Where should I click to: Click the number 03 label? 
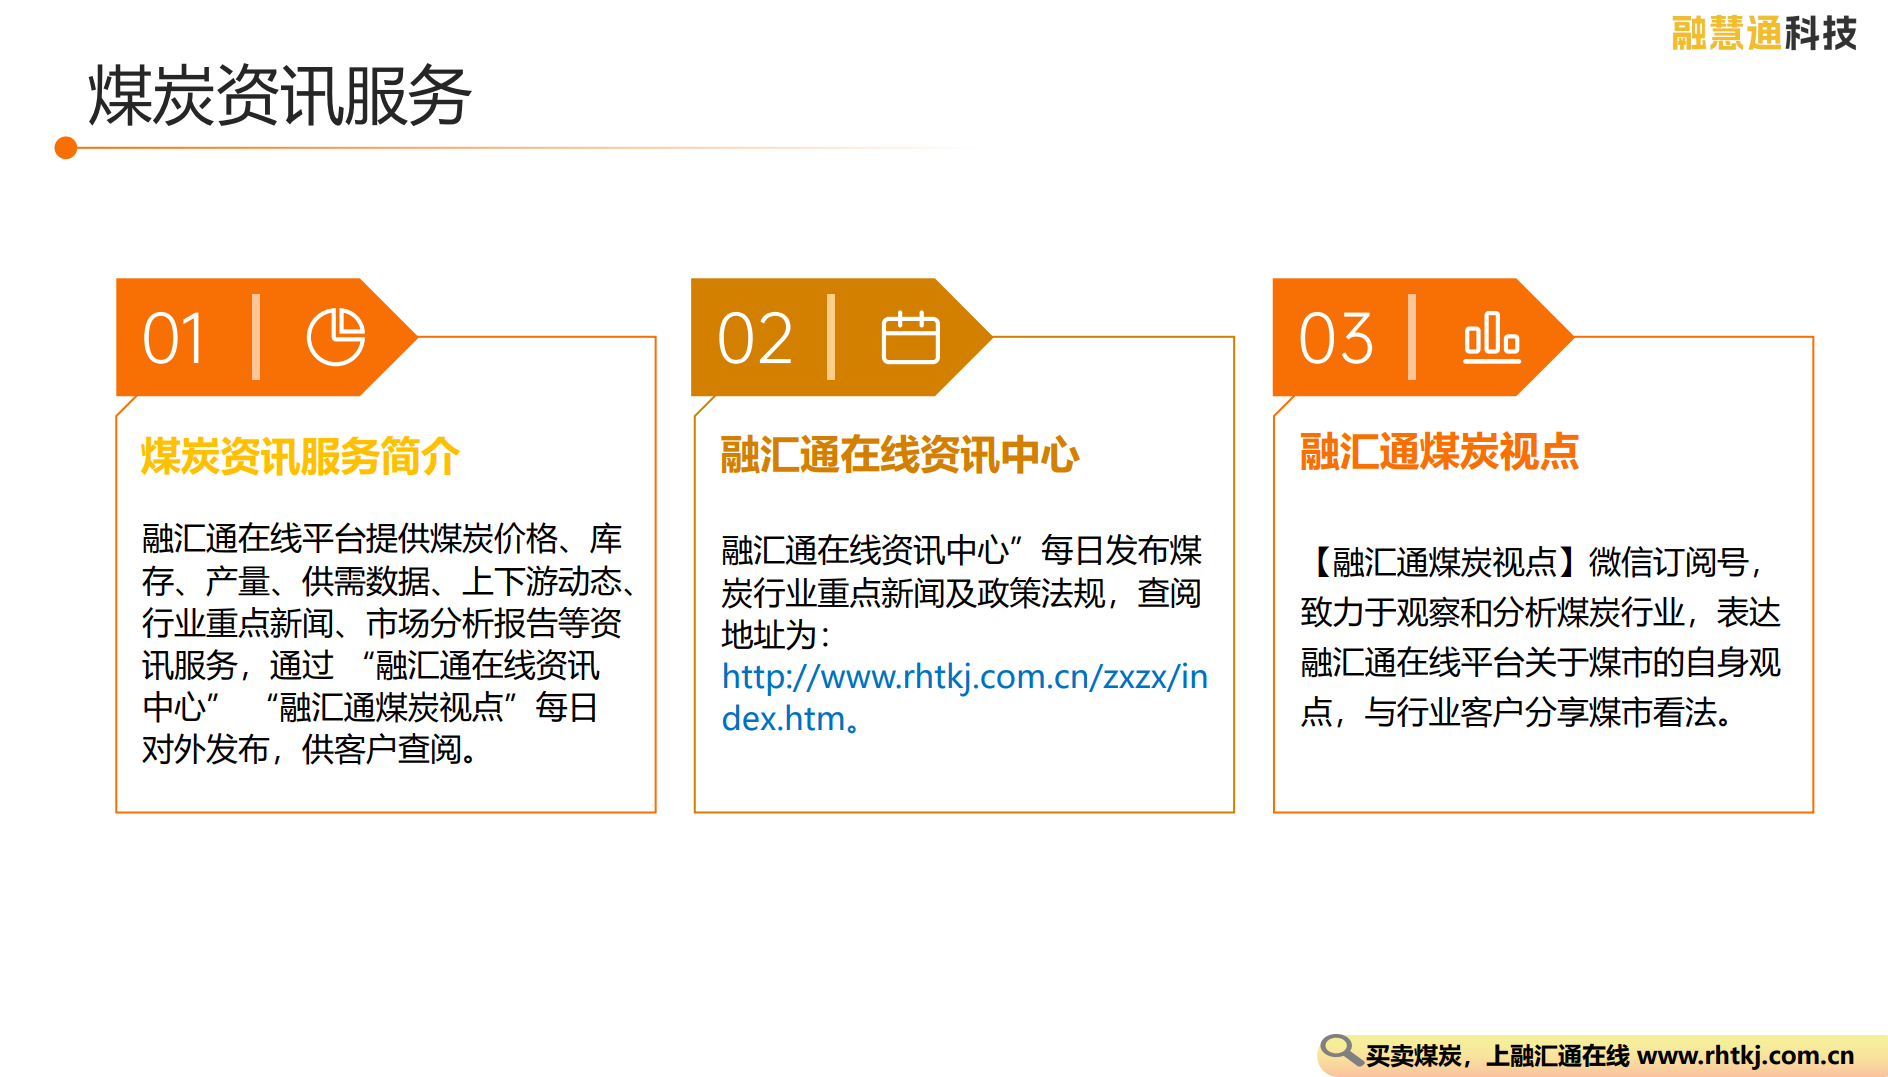(1336, 338)
